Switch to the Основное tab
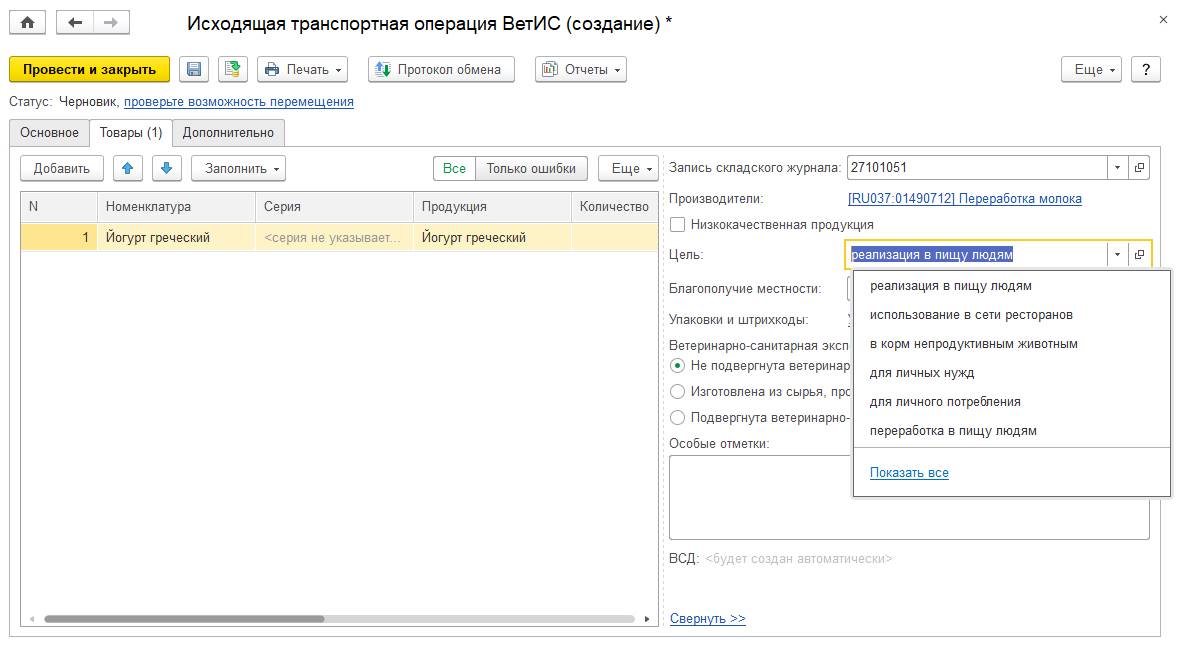The height and width of the screenshot is (648, 1179). (x=49, y=133)
